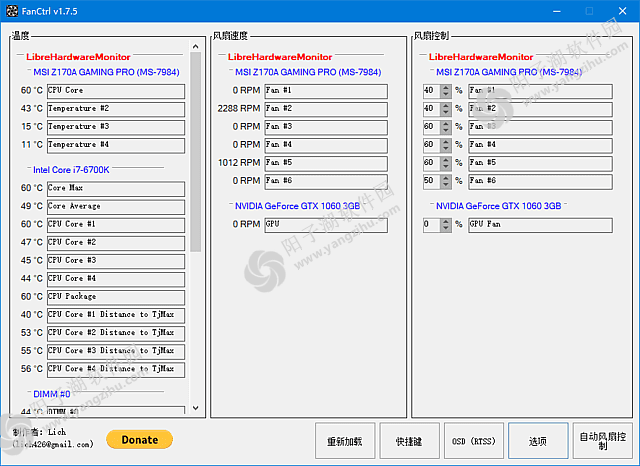Edit the CPU Package name field

point(116,297)
